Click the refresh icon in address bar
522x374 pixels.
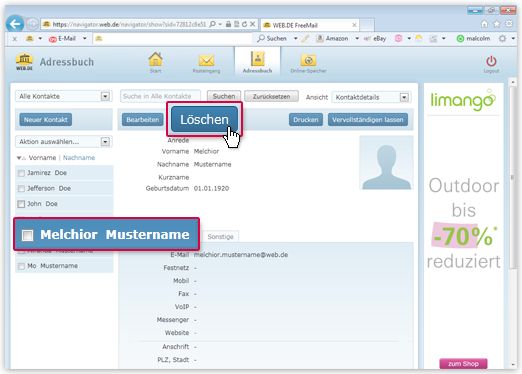click(244, 24)
